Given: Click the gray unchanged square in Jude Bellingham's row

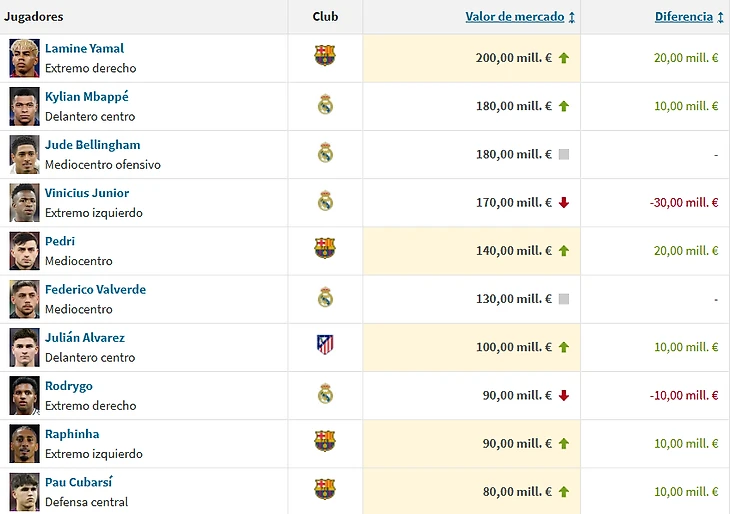Looking at the screenshot, I should tap(564, 155).
